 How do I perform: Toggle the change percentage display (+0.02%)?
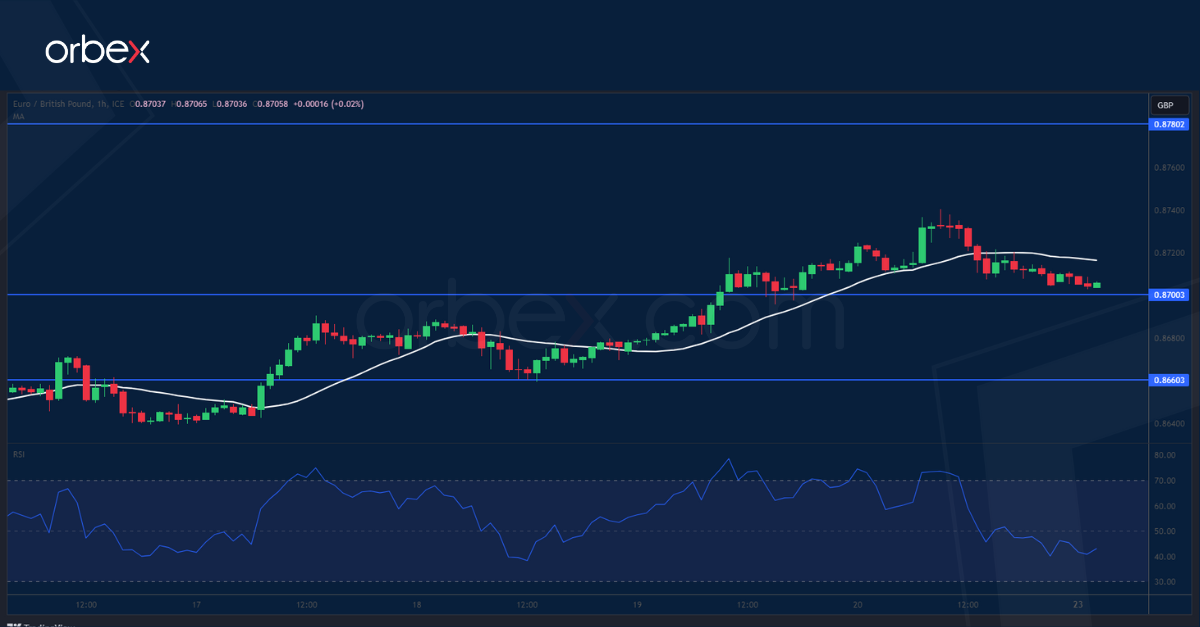tap(347, 104)
